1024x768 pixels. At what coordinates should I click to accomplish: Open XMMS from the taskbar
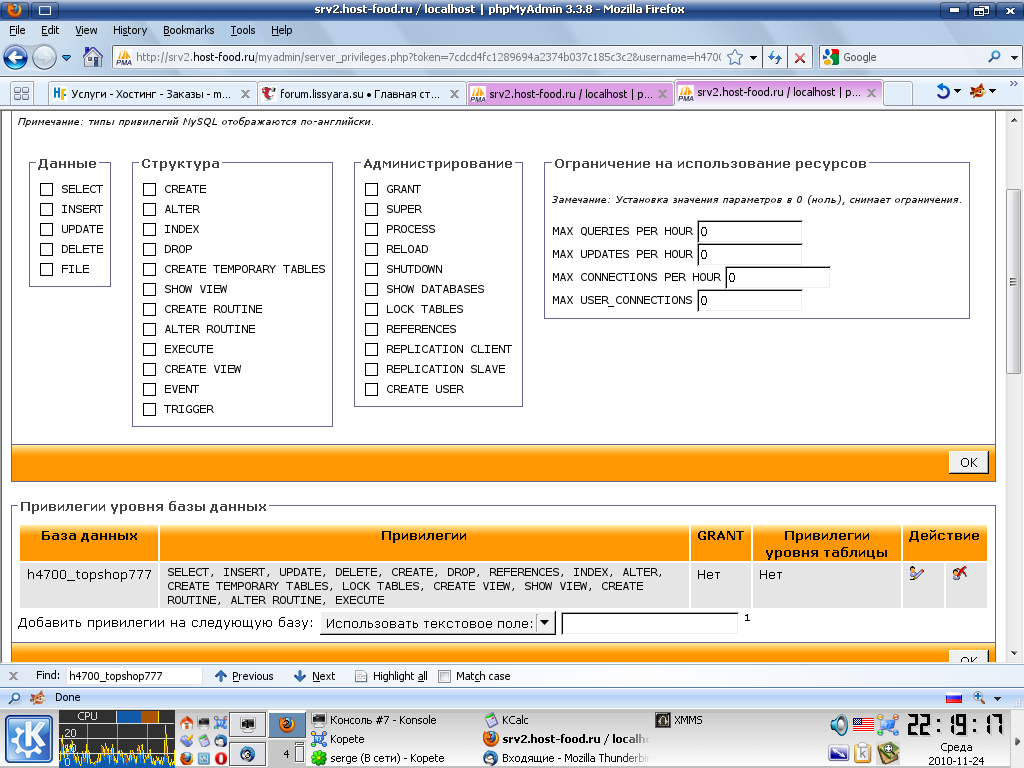[x=679, y=720]
